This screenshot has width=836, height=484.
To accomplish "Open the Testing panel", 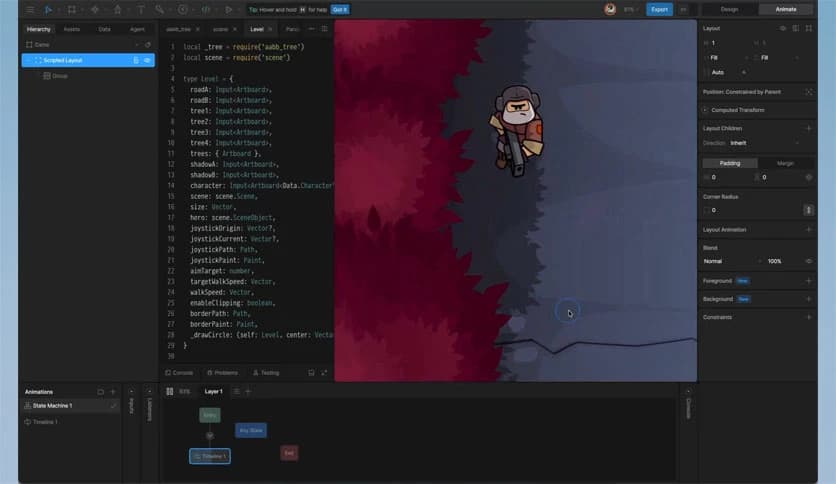I will (266, 373).
